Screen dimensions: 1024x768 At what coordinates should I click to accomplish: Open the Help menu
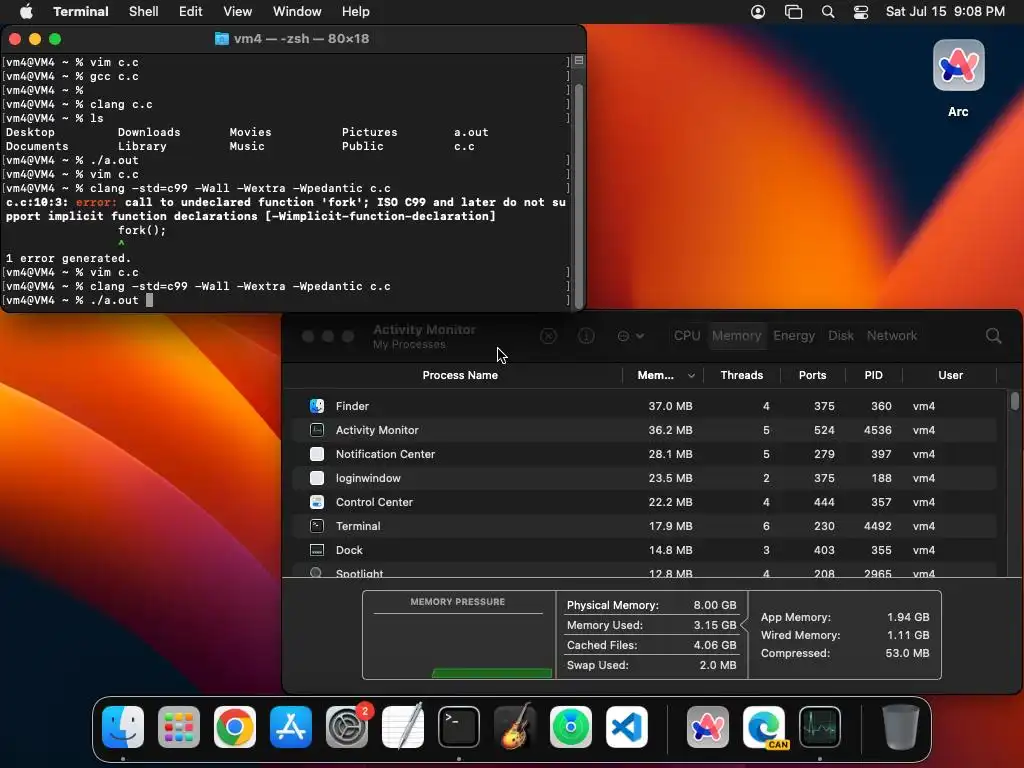coord(355,11)
